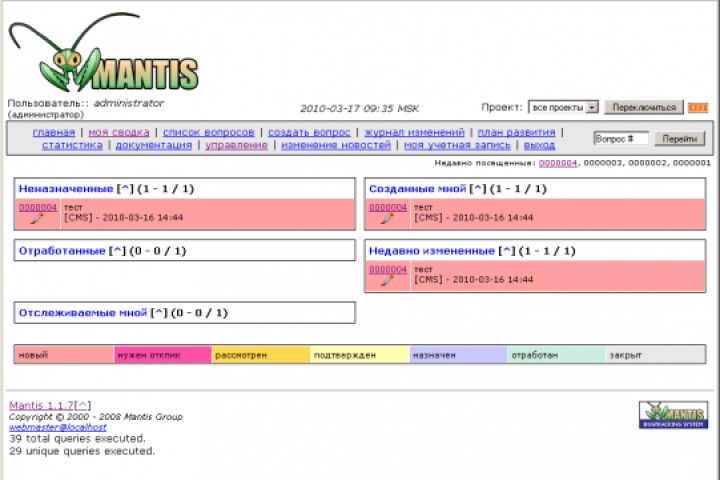Open the Отслеживаемые мной heading link
Image resolution: width=720 pixels, height=480 pixels.
click(x=83, y=313)
